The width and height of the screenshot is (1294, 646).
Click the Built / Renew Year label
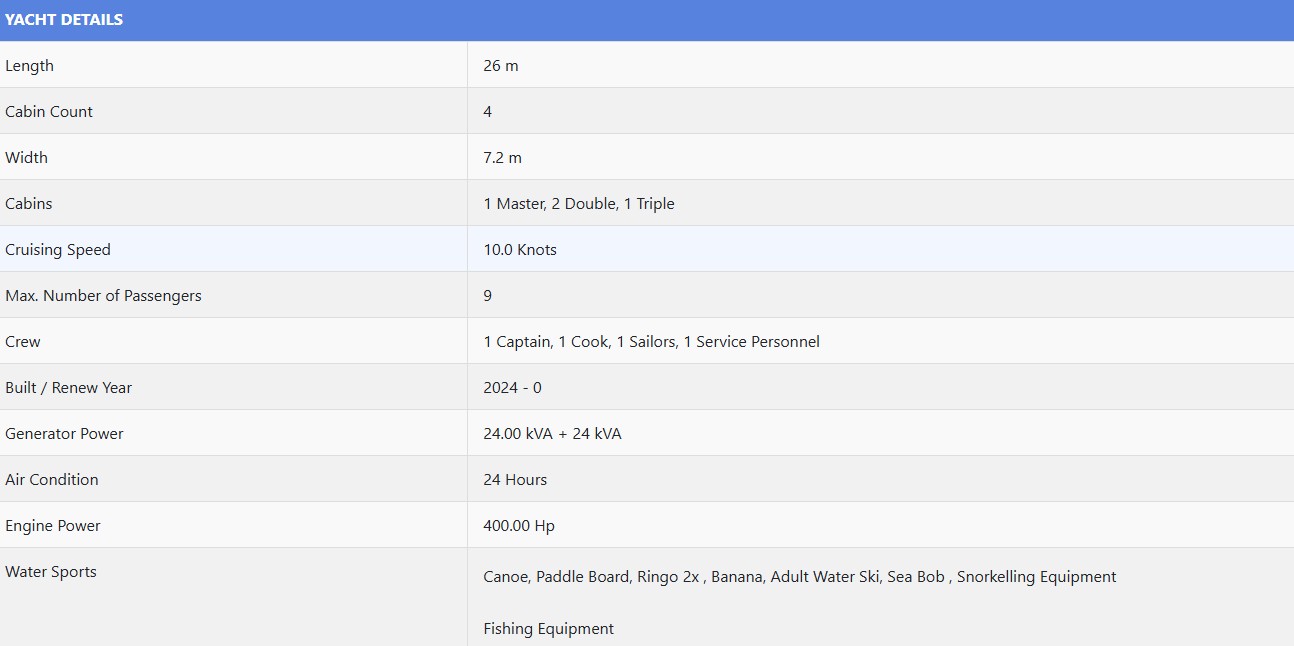68,388
